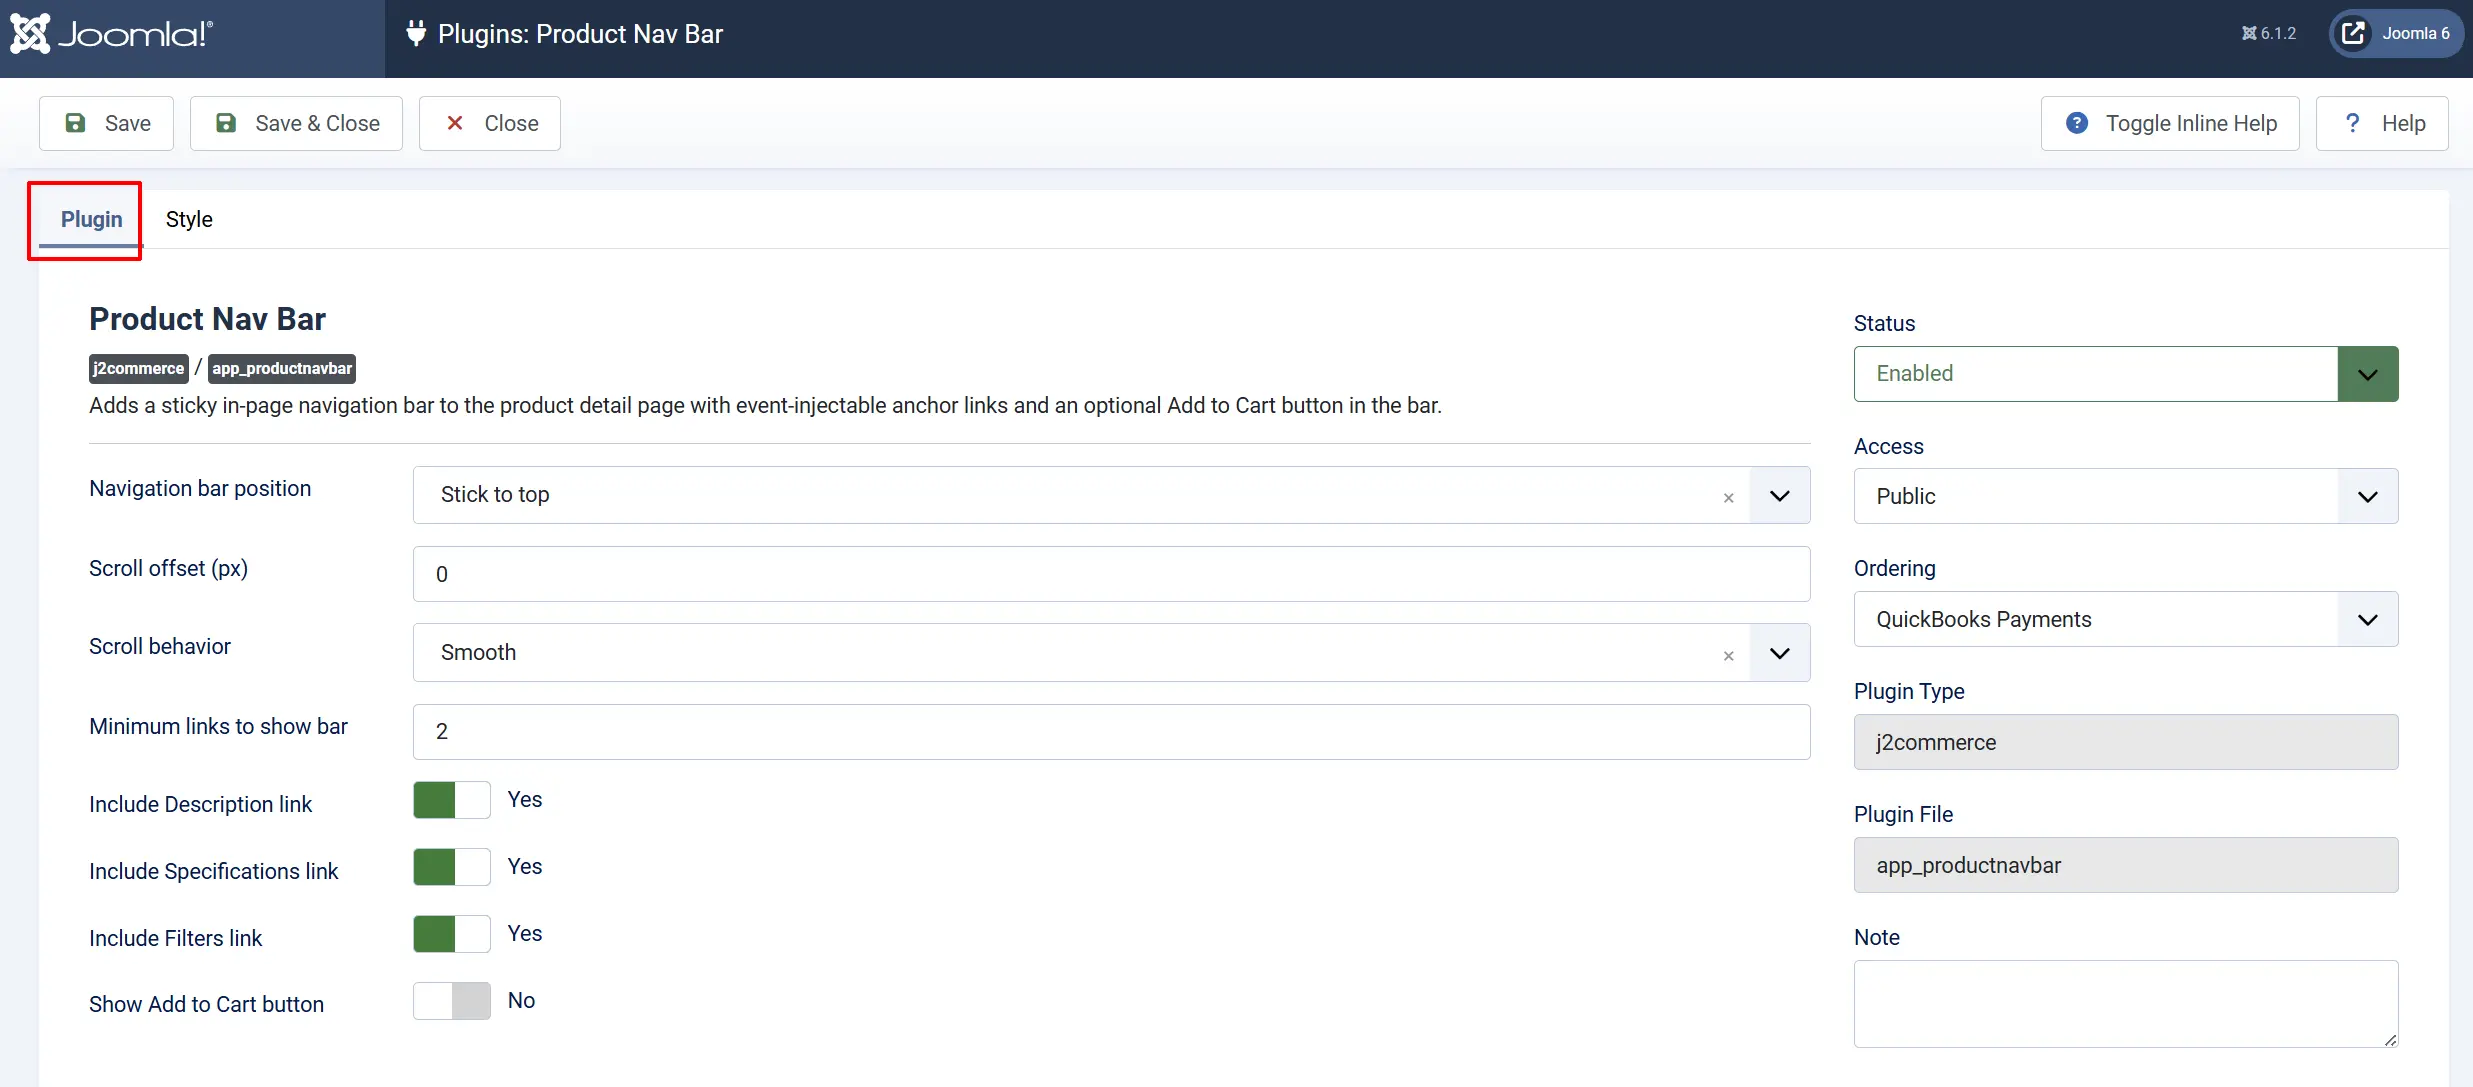Click the Scroll behavior label
Viewport: 2473px width, 1087px height.
160,646
